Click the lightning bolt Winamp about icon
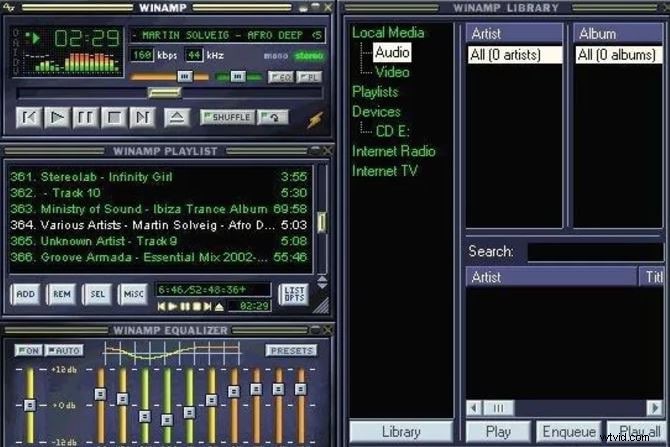The image size is (670, 447). click(316, 120)
